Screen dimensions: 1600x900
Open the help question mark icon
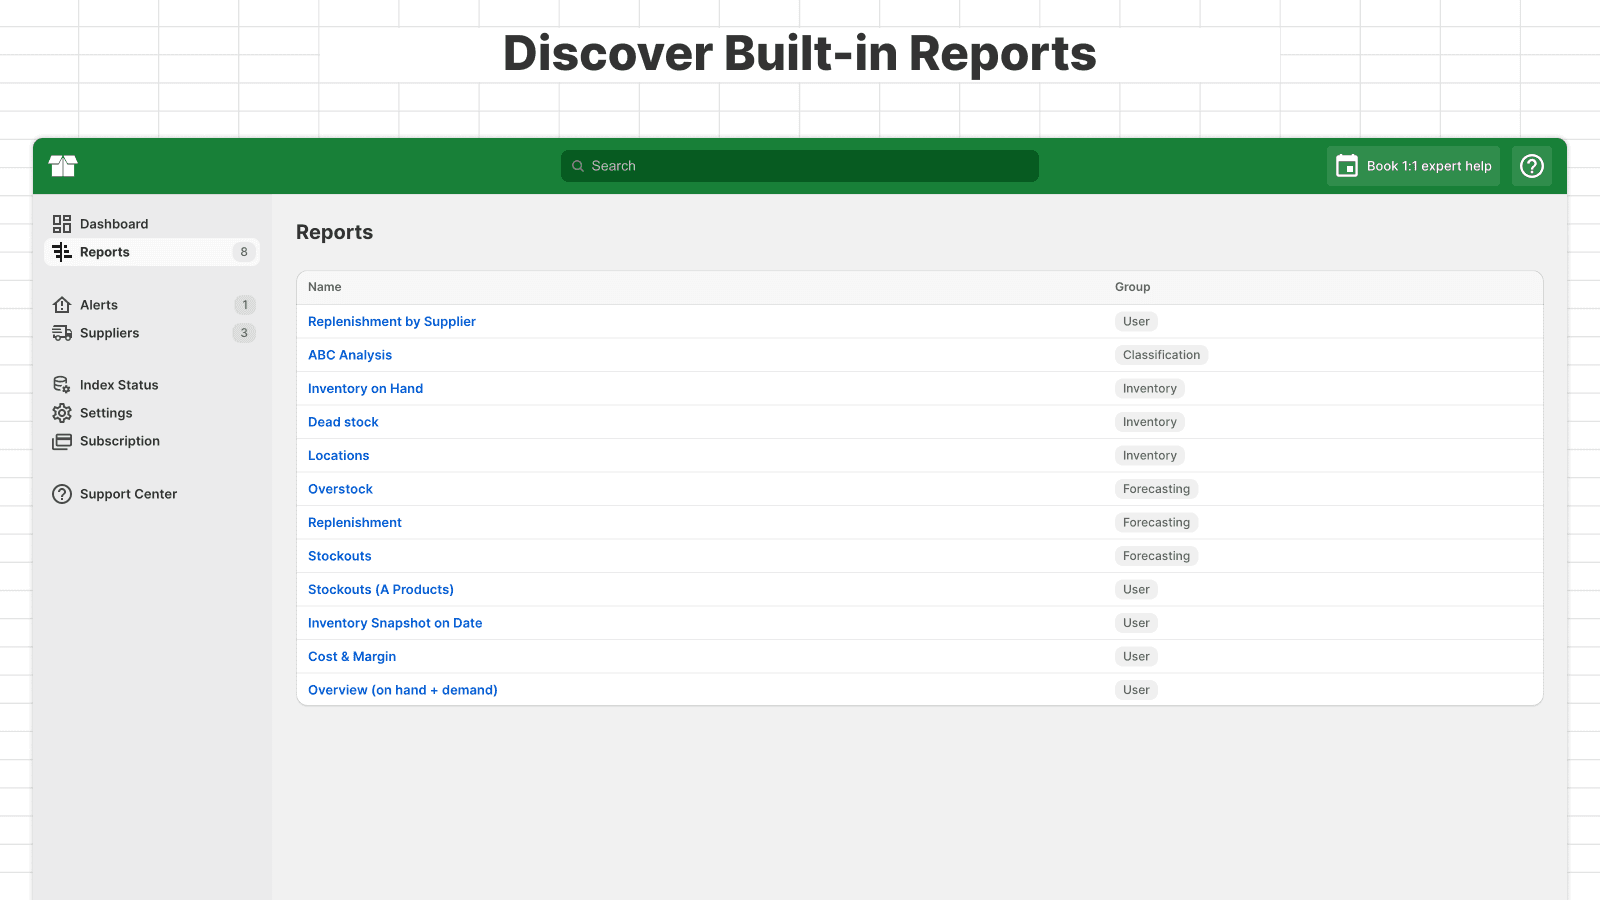[1531, 166]
